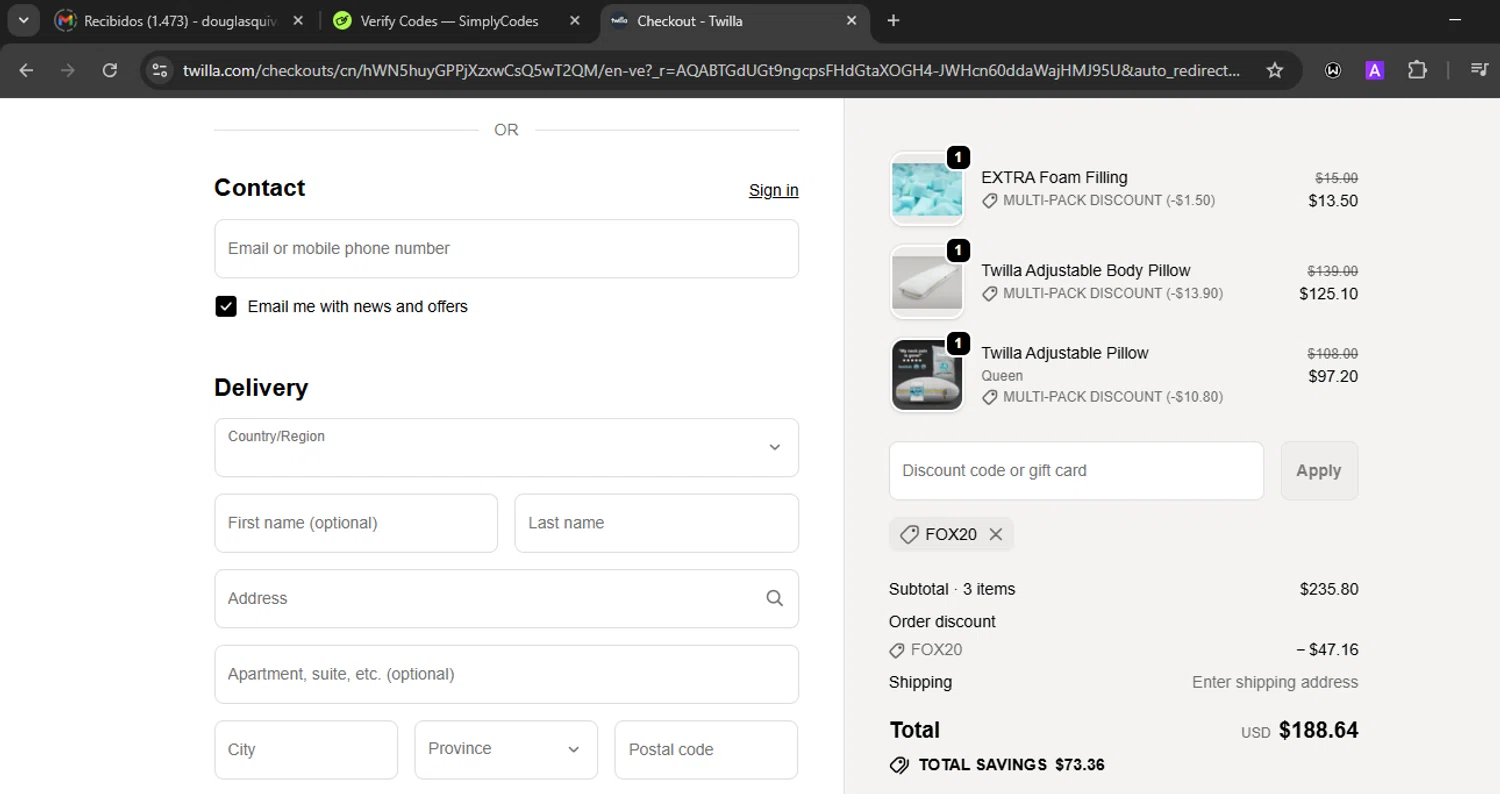Click the City field

pyautogui.click(x=306, y=750)
